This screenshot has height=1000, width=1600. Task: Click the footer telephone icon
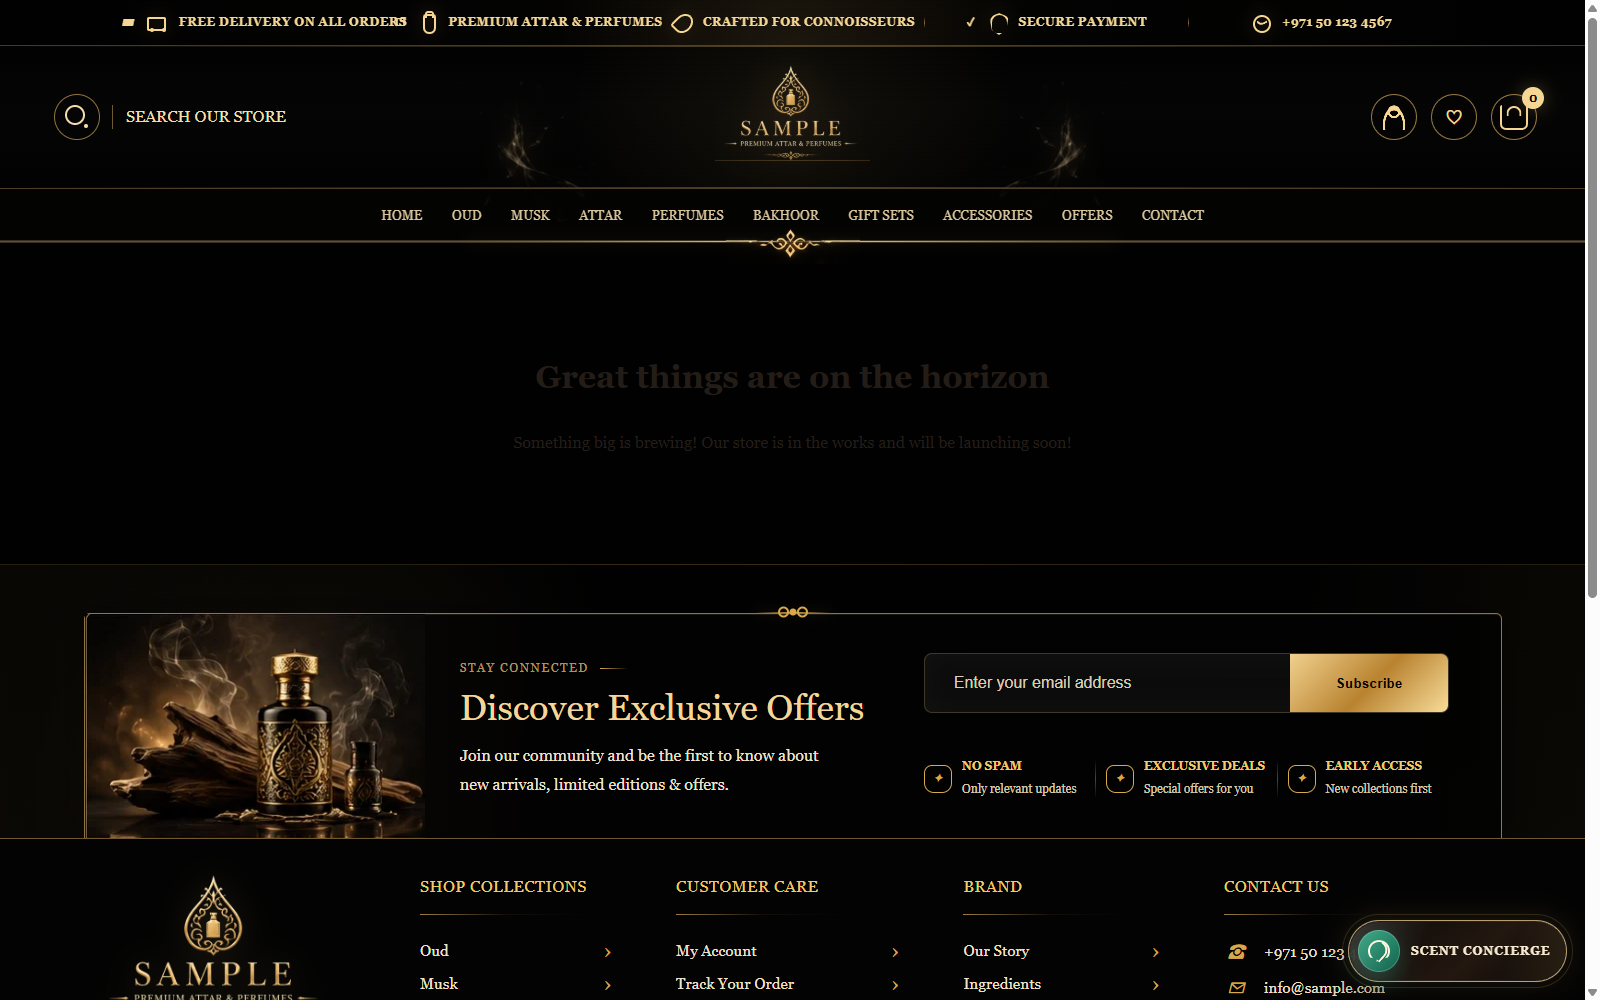1238,952
